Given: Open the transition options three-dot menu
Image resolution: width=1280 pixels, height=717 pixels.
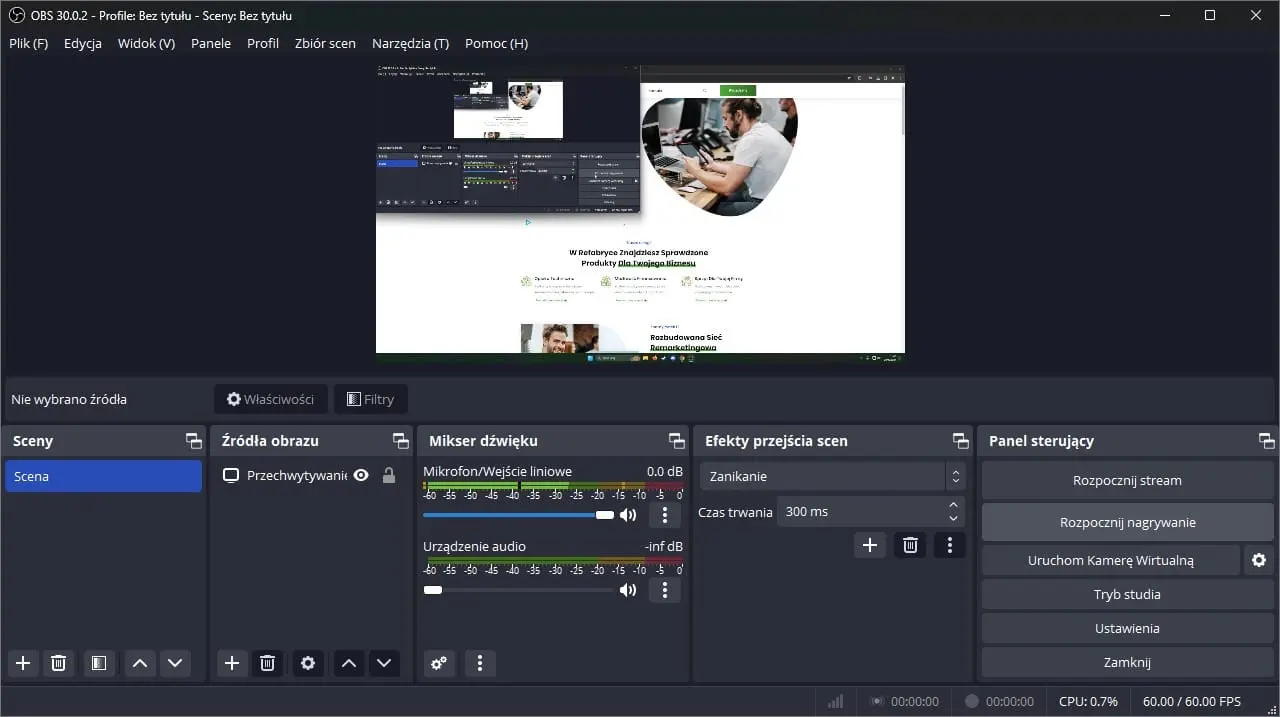Looking at the screenshot, I should (x=949, y=544).
